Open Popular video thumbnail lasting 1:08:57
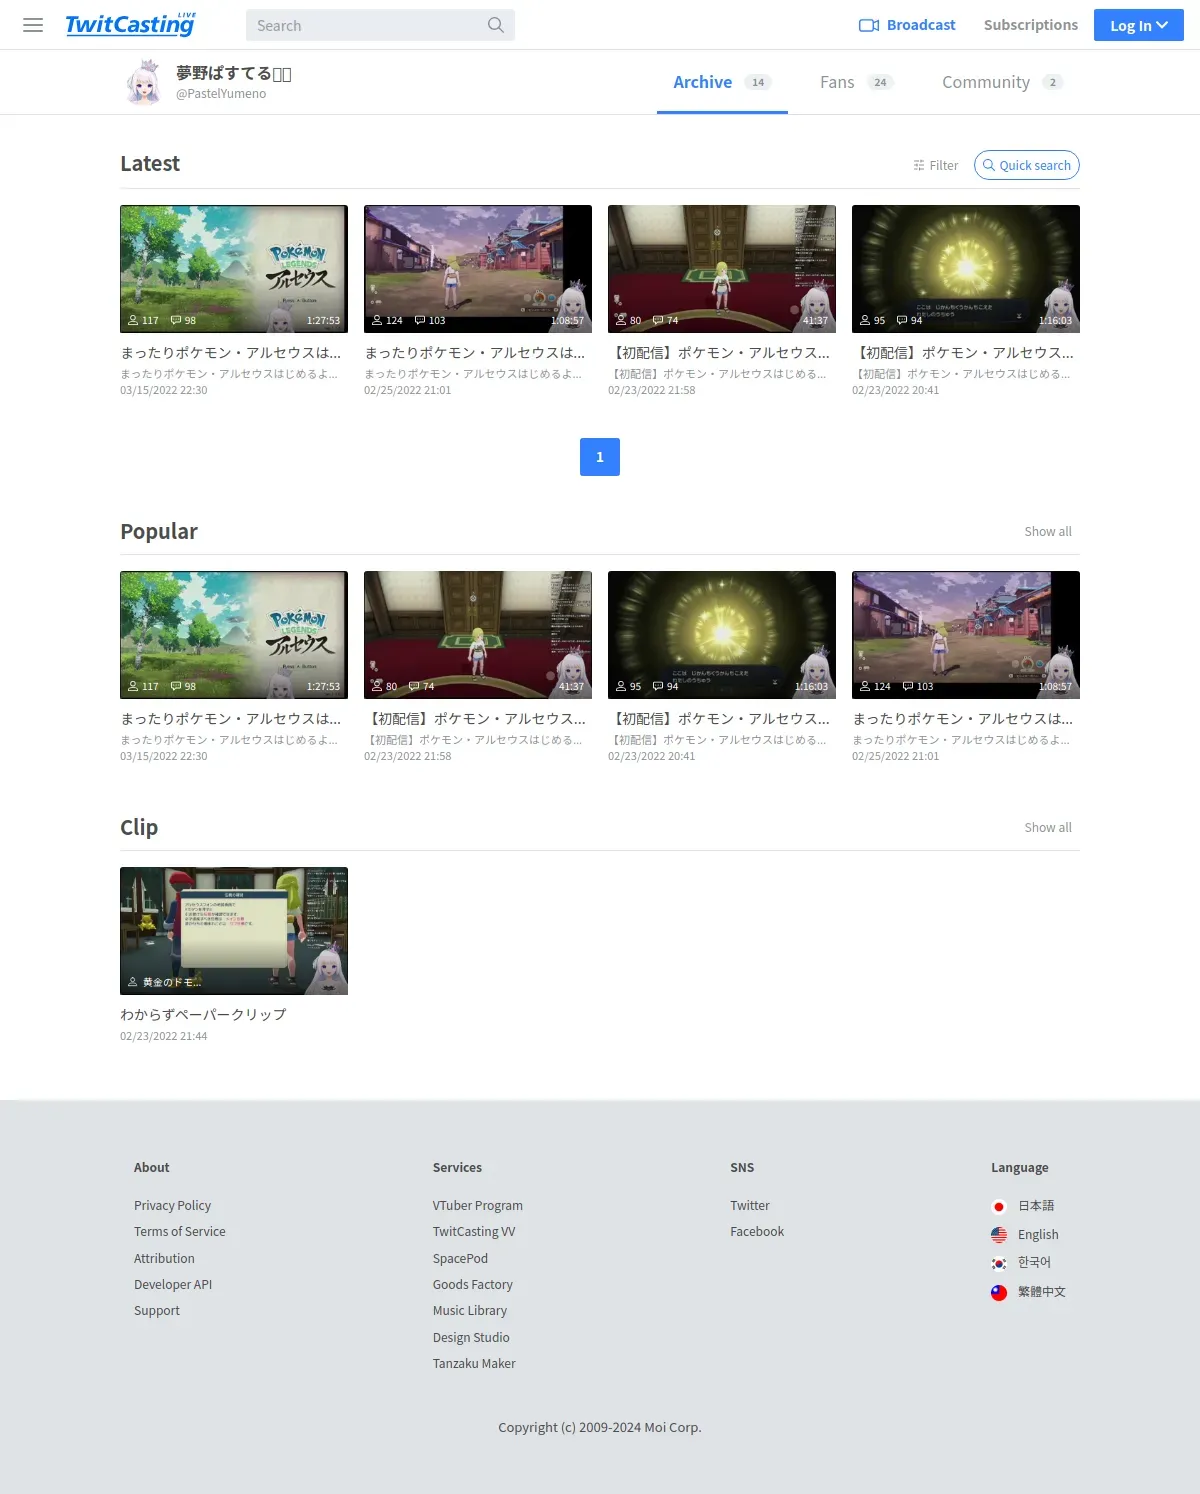This screenshot has width=1200, height=1494. coord(966,635)
